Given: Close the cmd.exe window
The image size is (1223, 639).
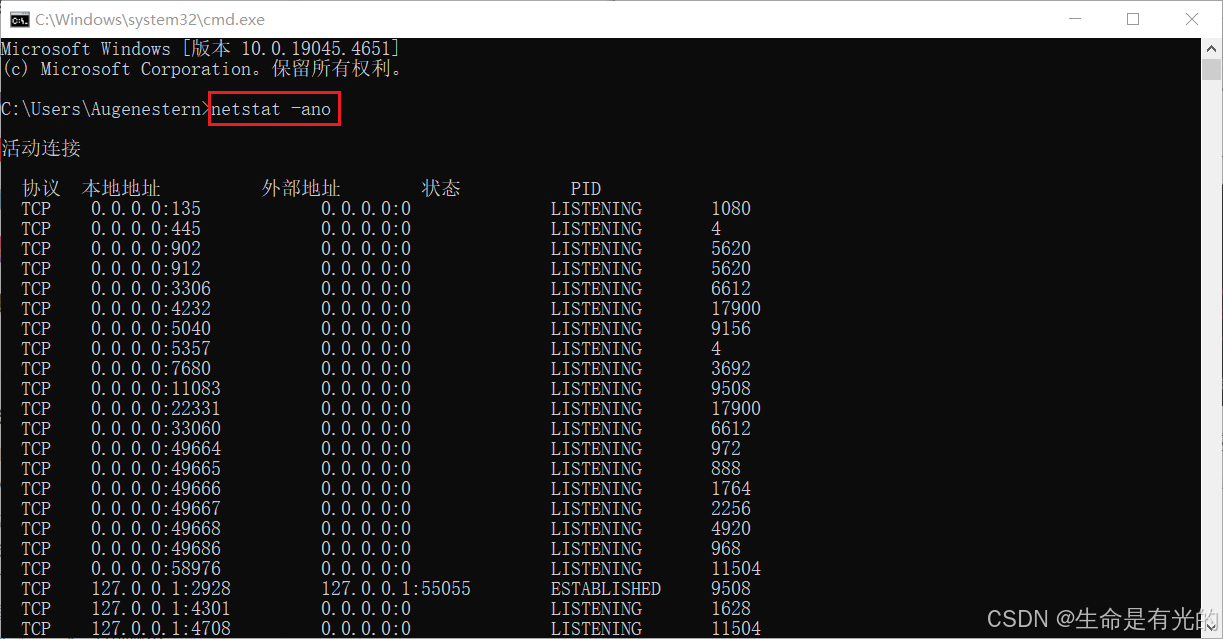Looking at the screenshot, I should [1192, 19].
